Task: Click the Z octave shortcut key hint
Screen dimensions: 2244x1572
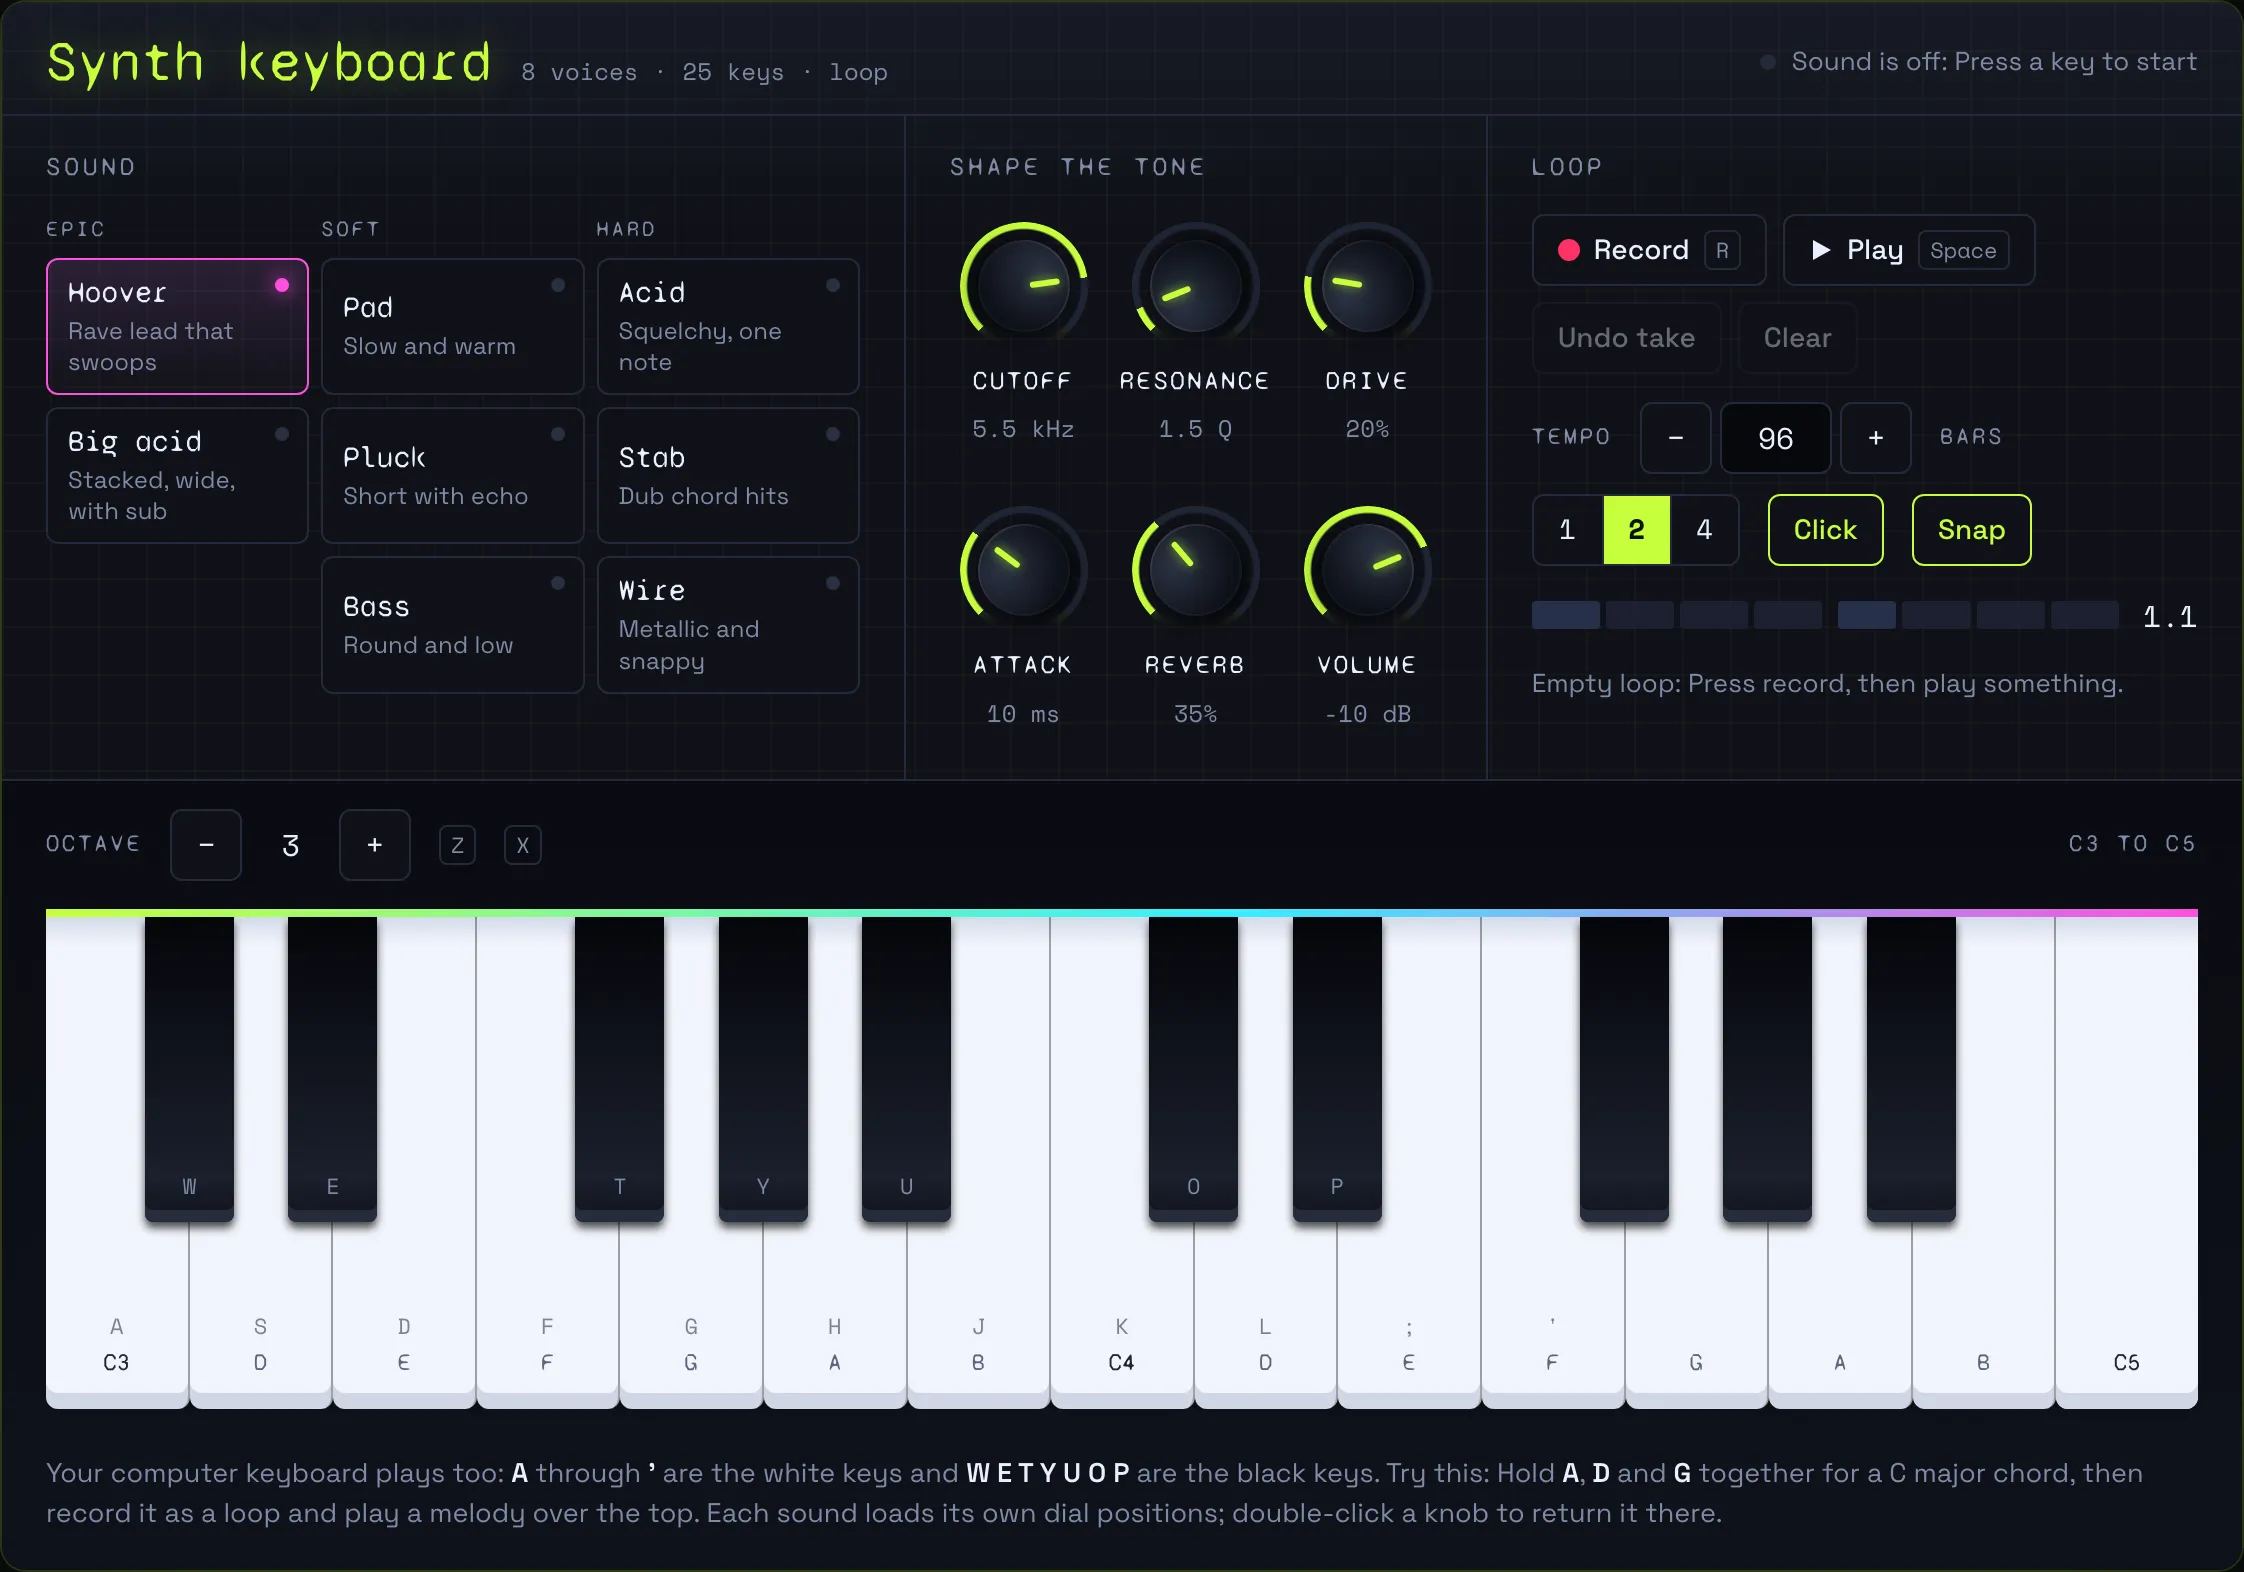Action: tap(457, 845)
